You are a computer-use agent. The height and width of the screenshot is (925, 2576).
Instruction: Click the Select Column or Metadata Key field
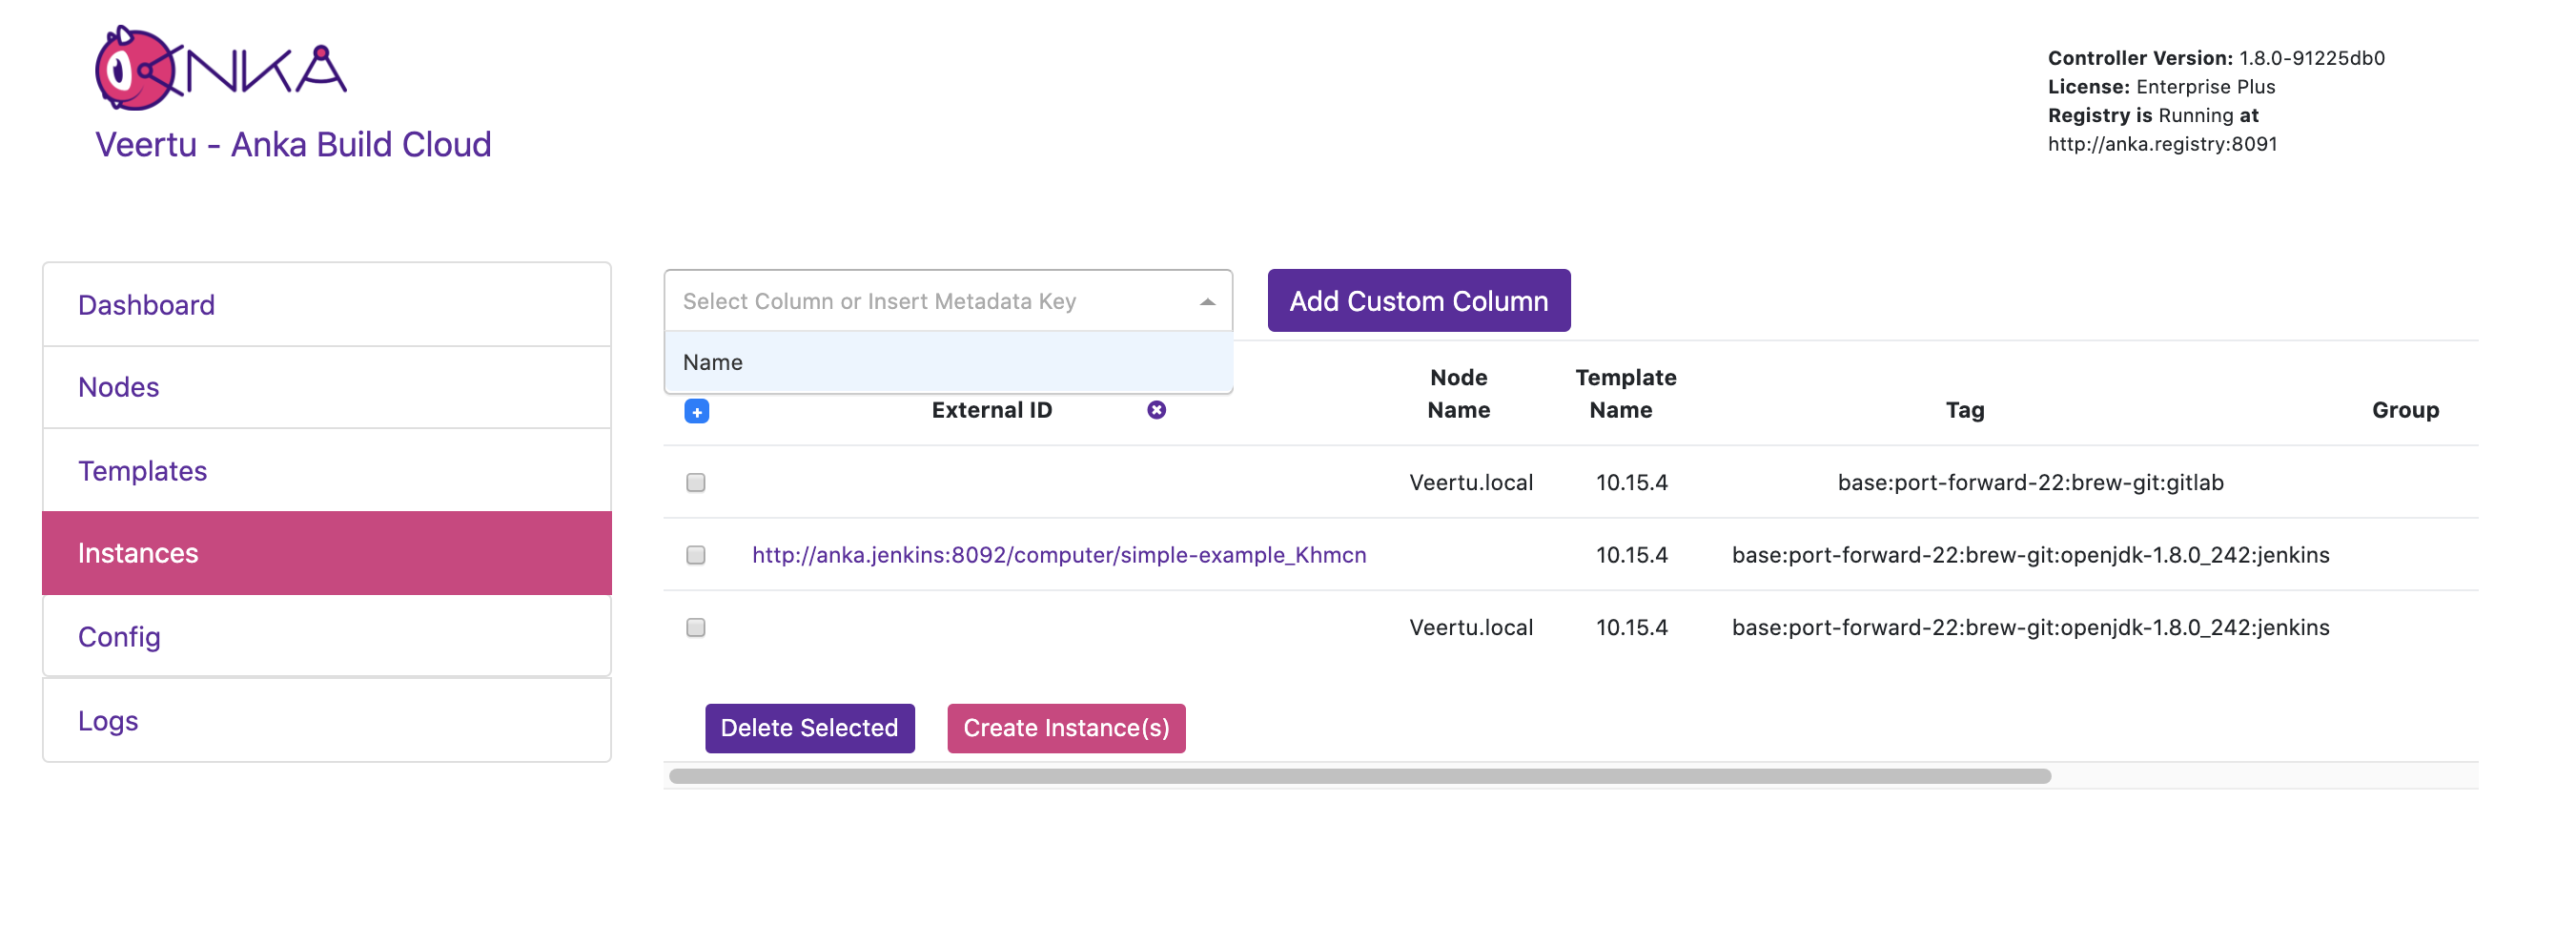(930, 302)
